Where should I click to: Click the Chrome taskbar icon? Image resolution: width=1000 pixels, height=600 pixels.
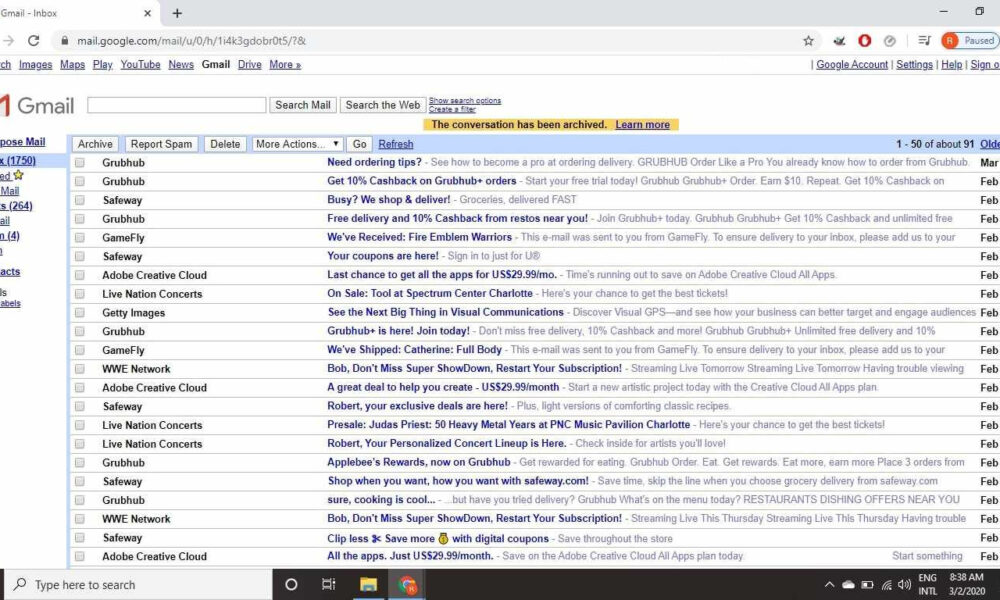coord(407,584)
